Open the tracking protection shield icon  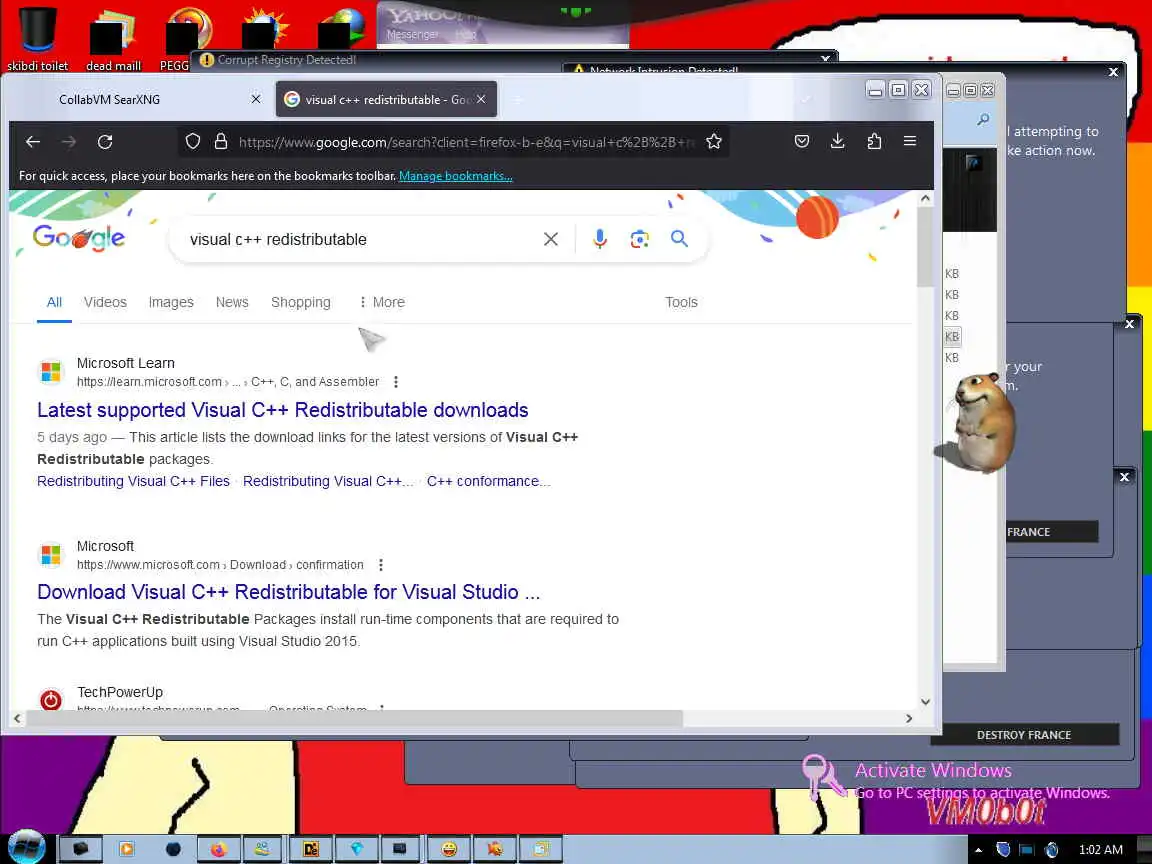pos(192,142)
